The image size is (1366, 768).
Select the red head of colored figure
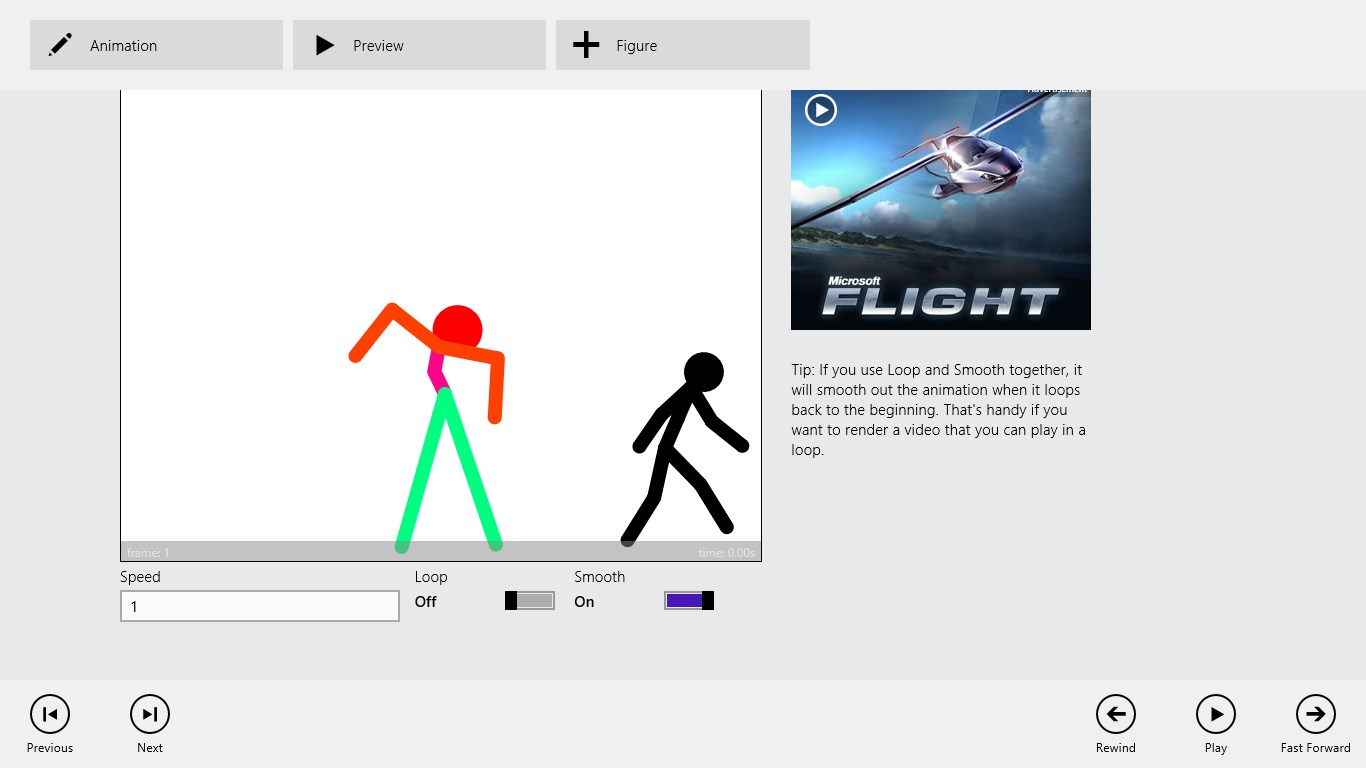click(x=458, y=328)
